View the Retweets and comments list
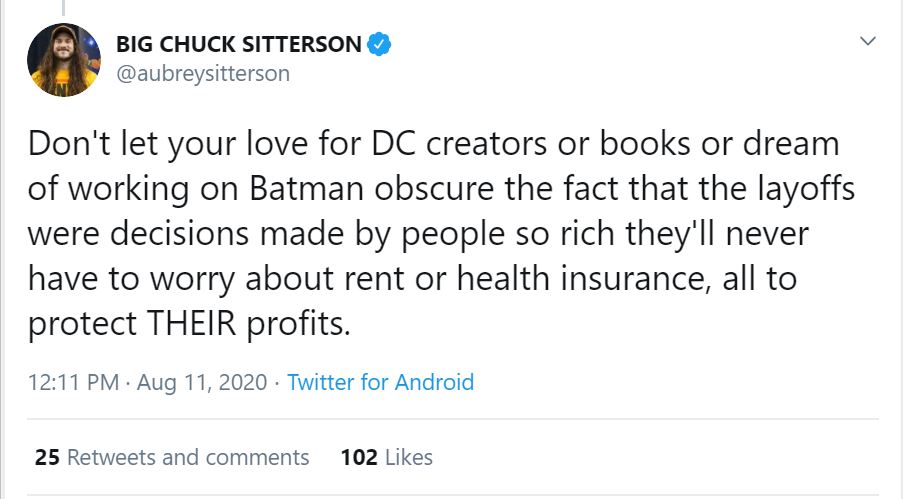Screen dimensions: 906x499 pyautogui.click(x=188, y=457)
